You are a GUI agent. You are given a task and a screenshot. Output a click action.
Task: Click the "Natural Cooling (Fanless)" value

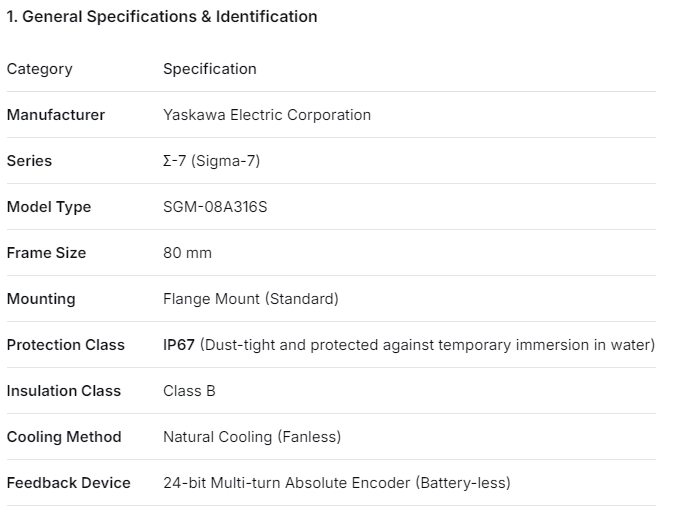252,437
